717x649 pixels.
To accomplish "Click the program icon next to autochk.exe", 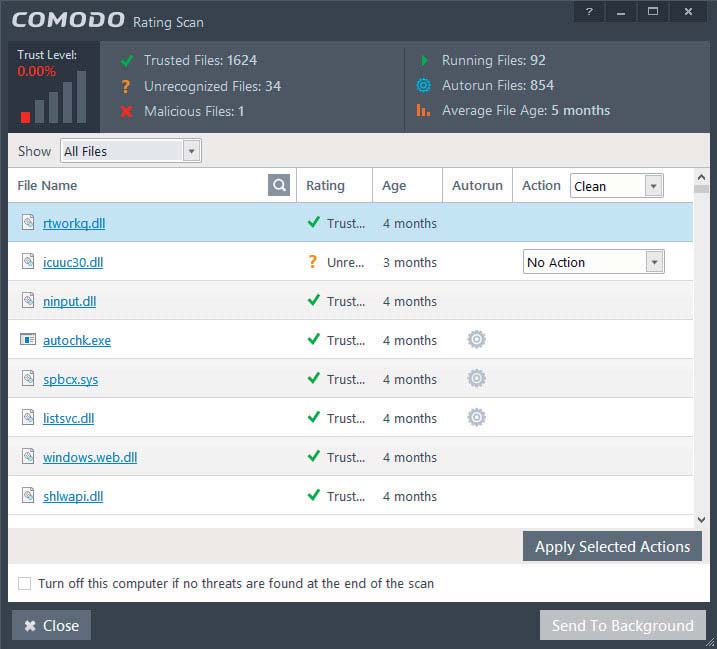I will point(28,339).
